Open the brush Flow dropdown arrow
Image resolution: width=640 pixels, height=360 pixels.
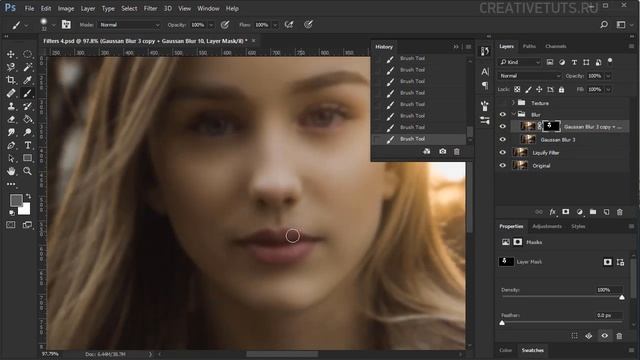tap(275, 25)
